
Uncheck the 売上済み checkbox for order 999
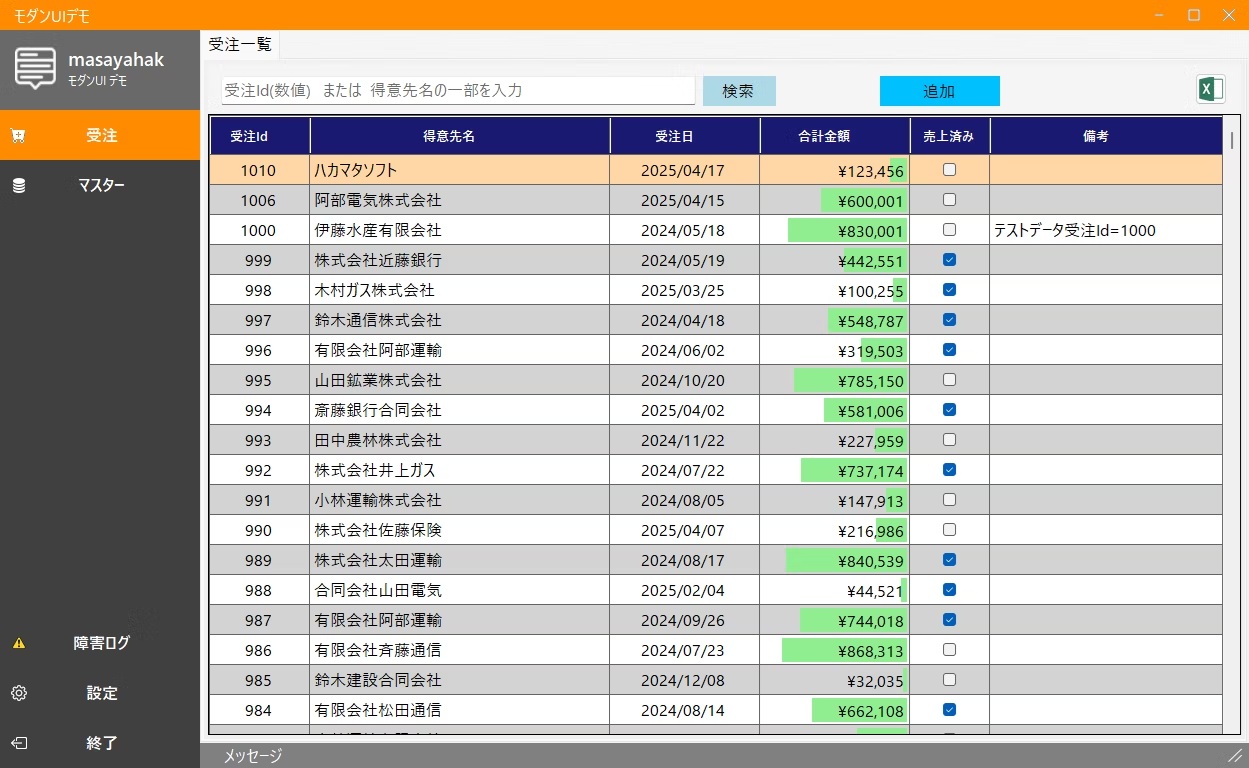coord(949,260)
